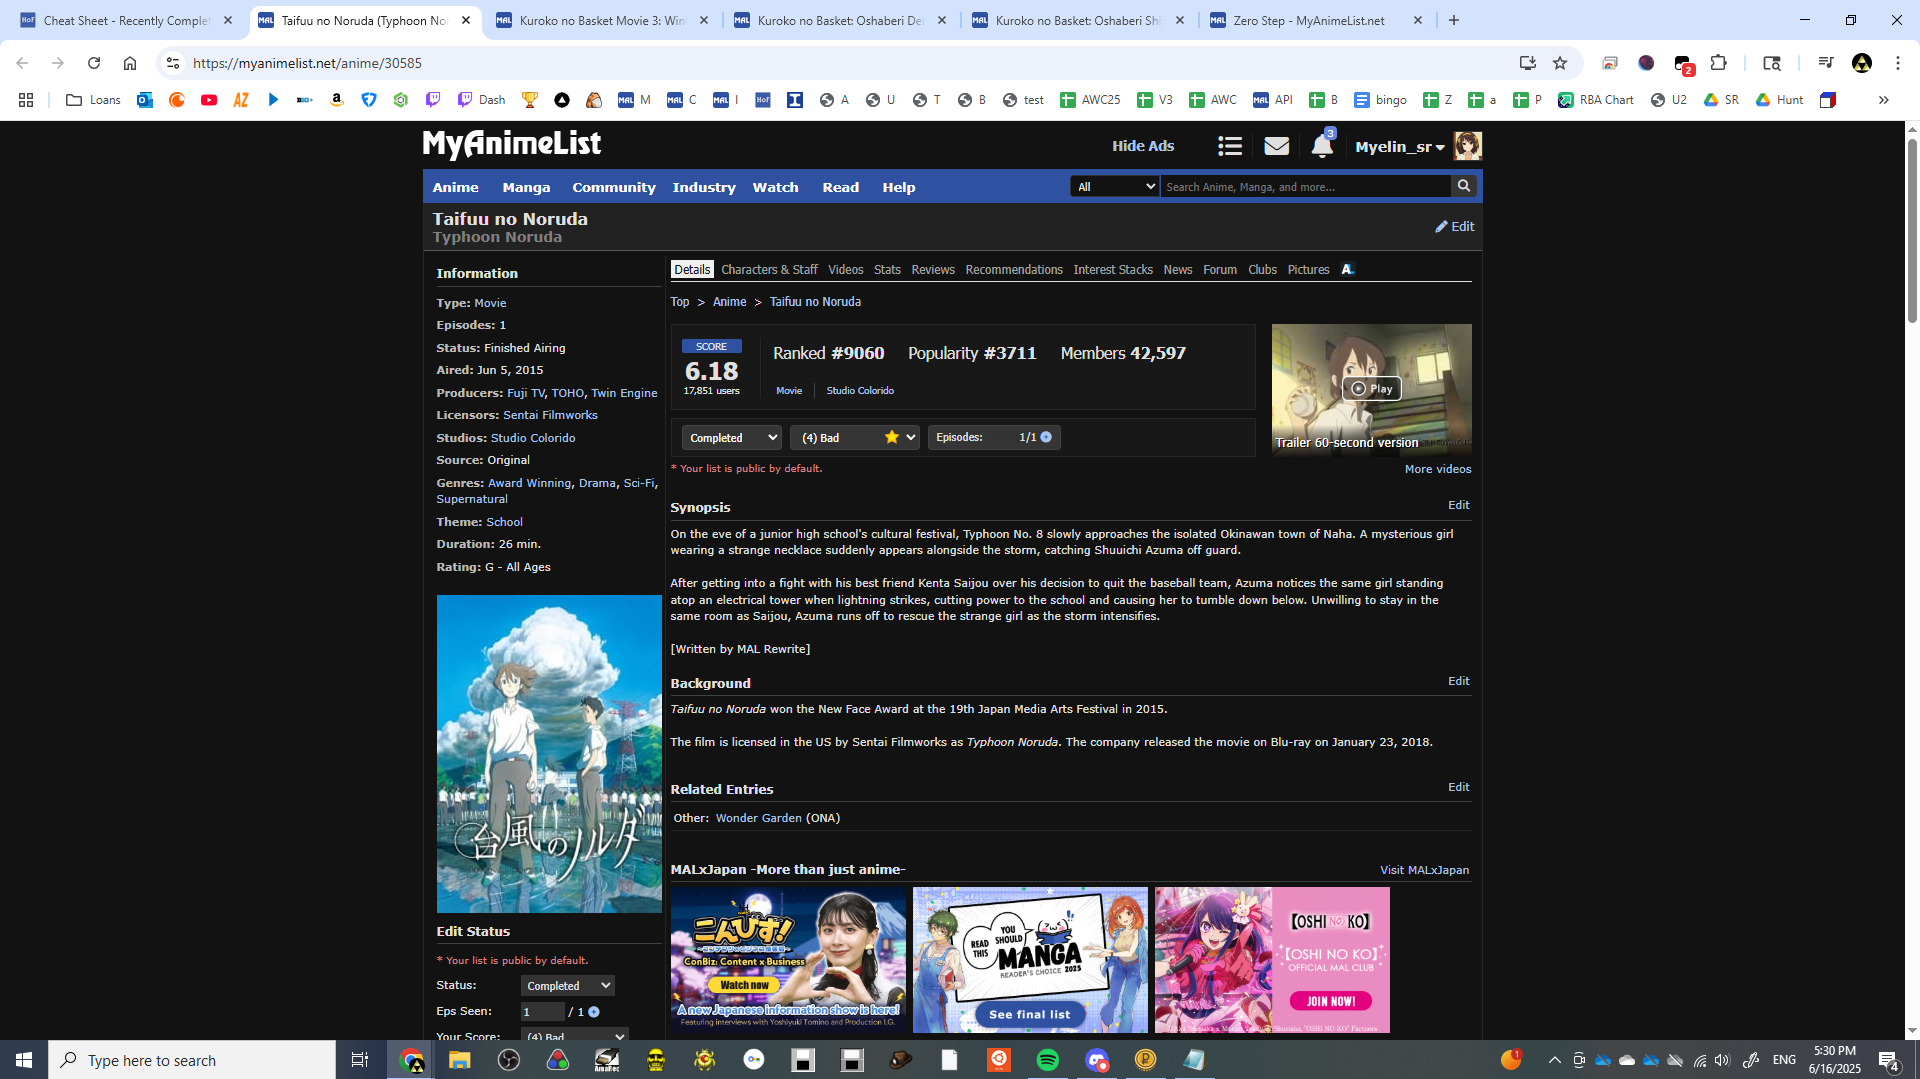The height and width of the screenshot is (1079, 1920).
Task: Click Edit next to Synopsis
Action: tap(1459, 505)
